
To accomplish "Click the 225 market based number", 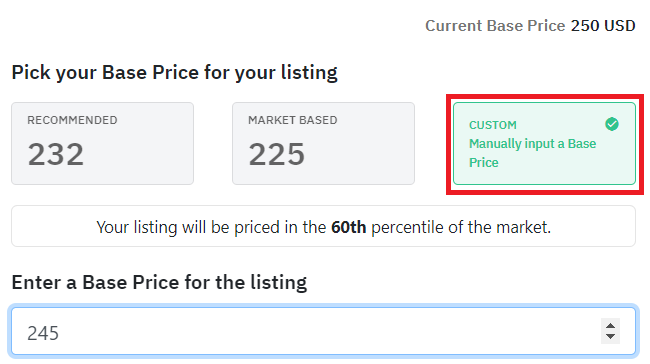I will 276,154.
